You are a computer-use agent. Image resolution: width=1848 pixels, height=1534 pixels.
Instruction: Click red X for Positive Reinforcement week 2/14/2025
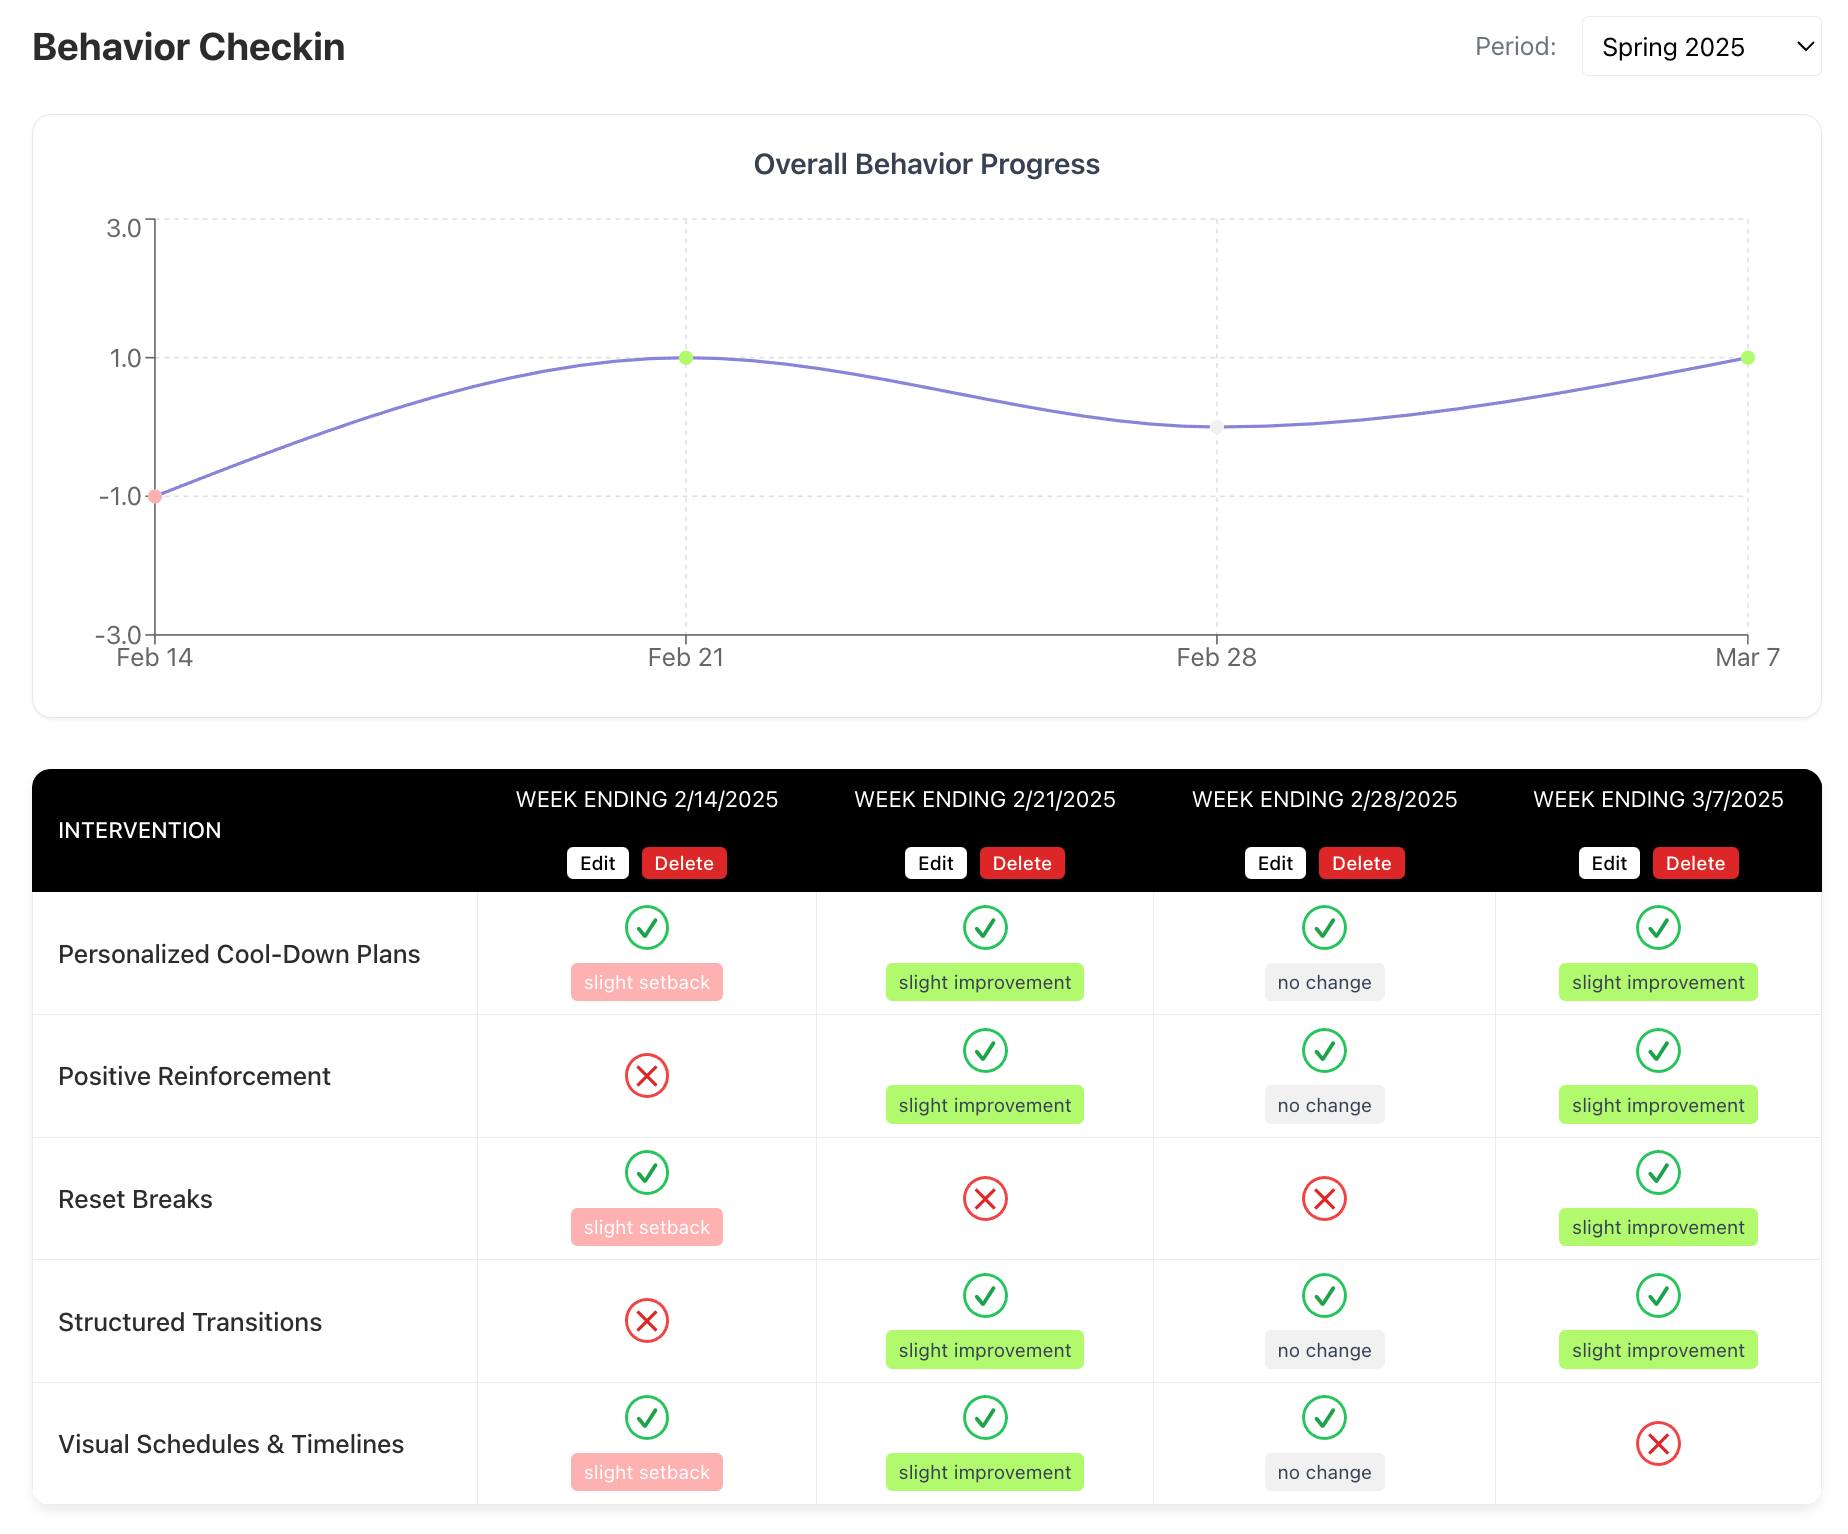647,1075
